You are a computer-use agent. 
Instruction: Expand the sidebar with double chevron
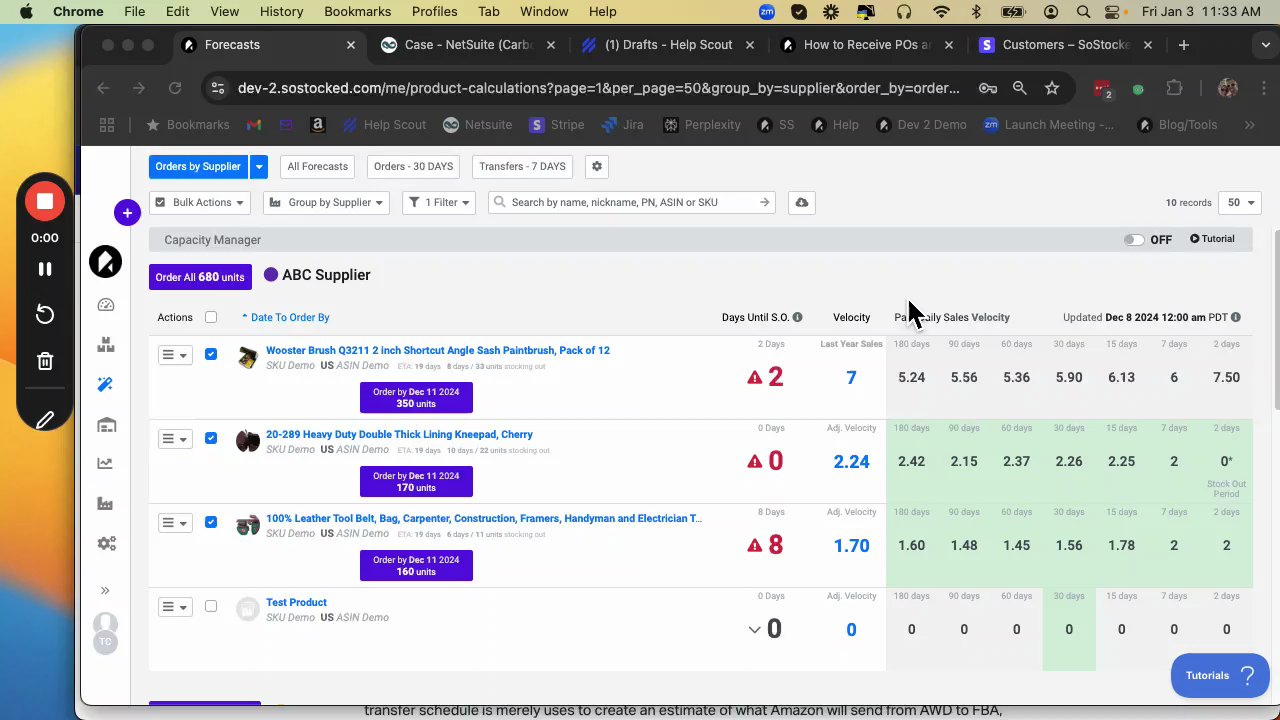[x=105, y=590]
